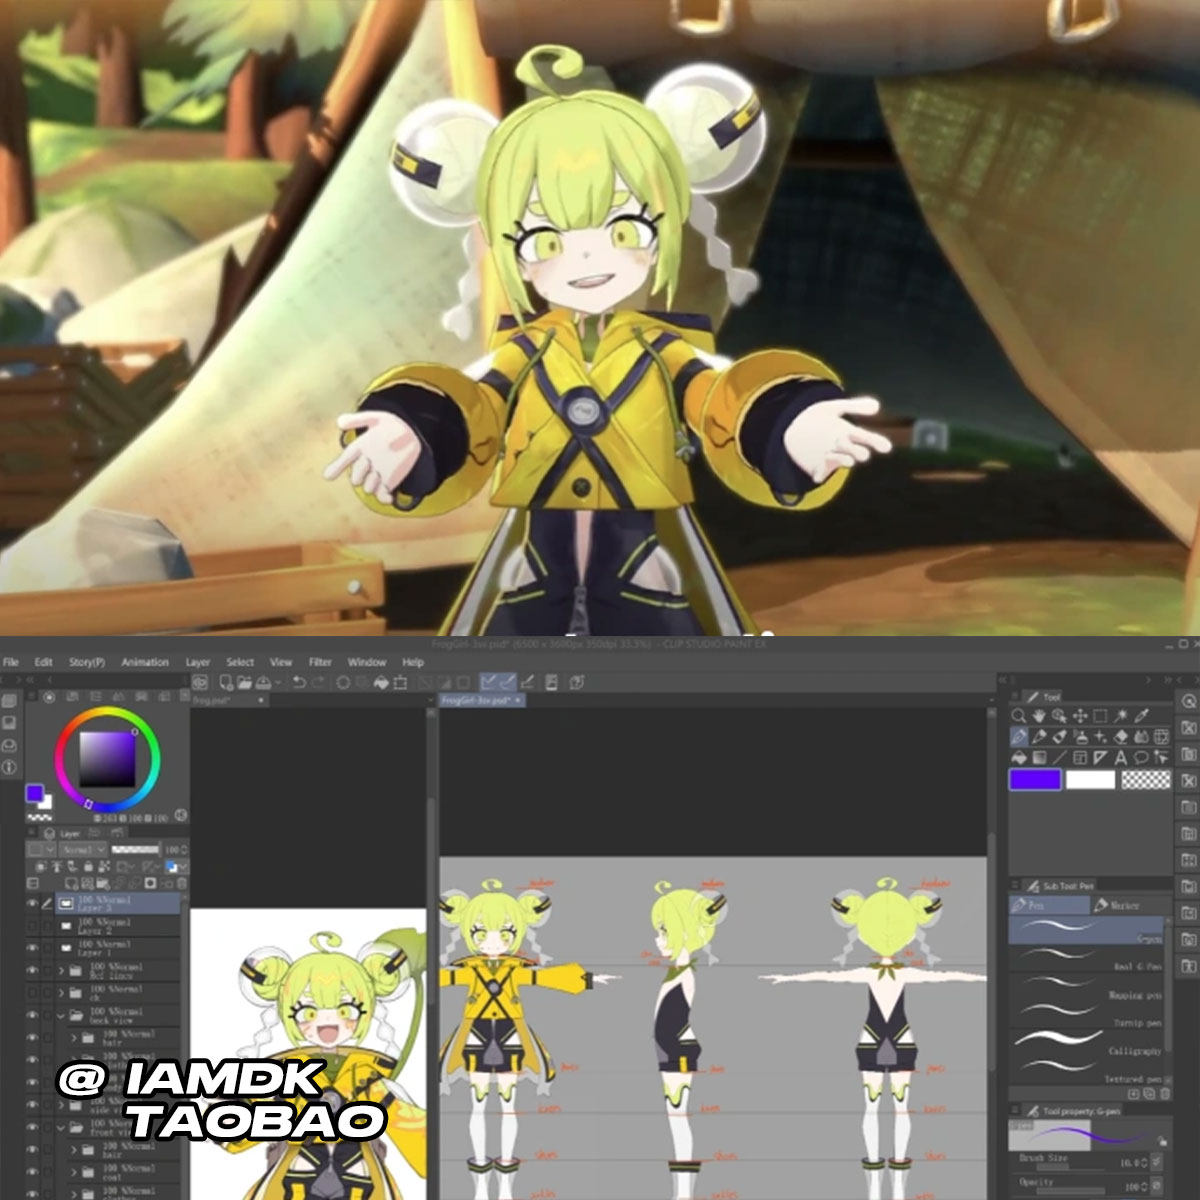Select the Airbrush tool
Viewport: 1200px width, 1200px height.
tap(1081, 737)
